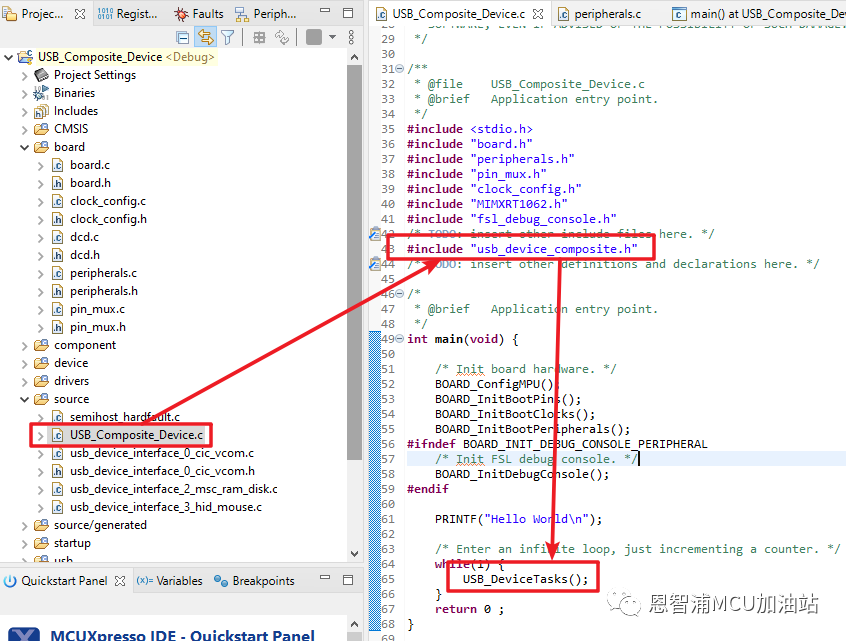846x641 pixels.
Task: Collapse the comment fold on line 31
Action: click(399, 69)
